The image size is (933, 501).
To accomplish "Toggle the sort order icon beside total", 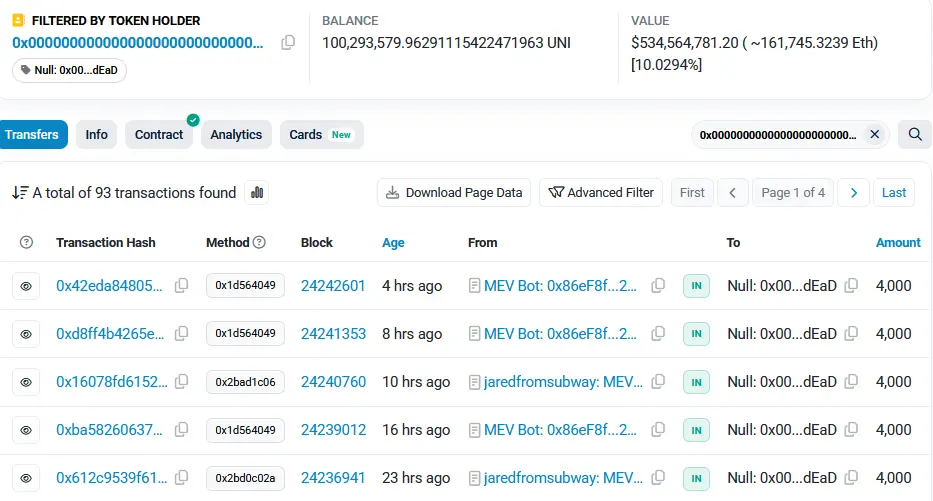I will (20, 193).
